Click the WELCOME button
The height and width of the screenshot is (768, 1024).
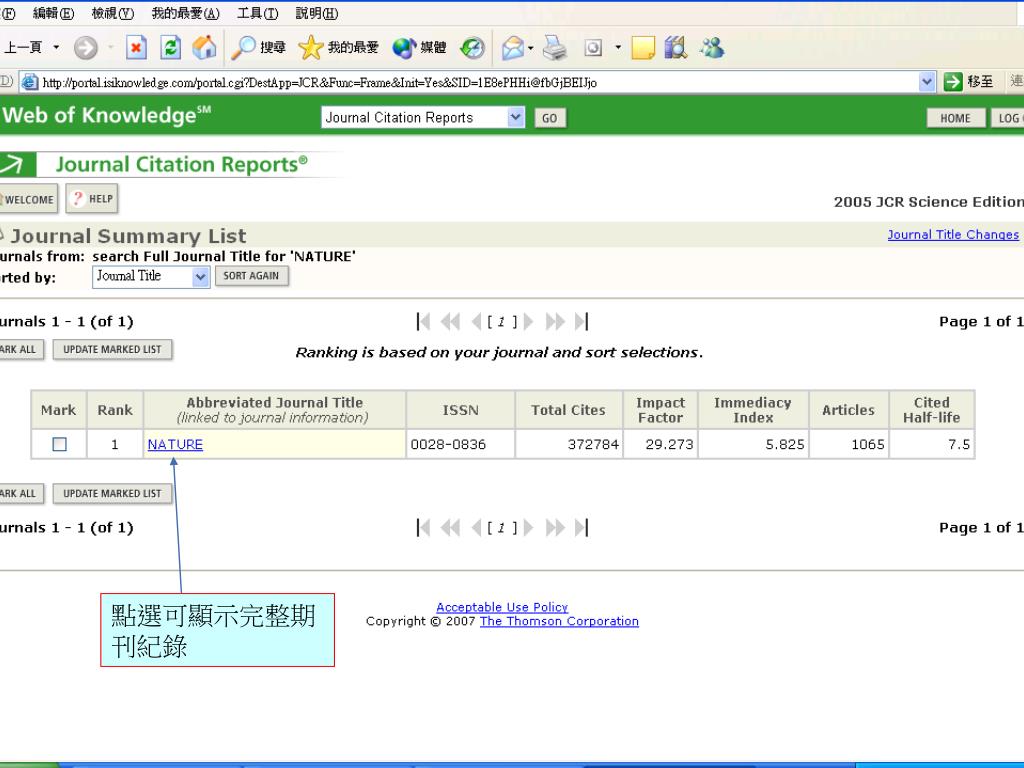coord(27,199)
